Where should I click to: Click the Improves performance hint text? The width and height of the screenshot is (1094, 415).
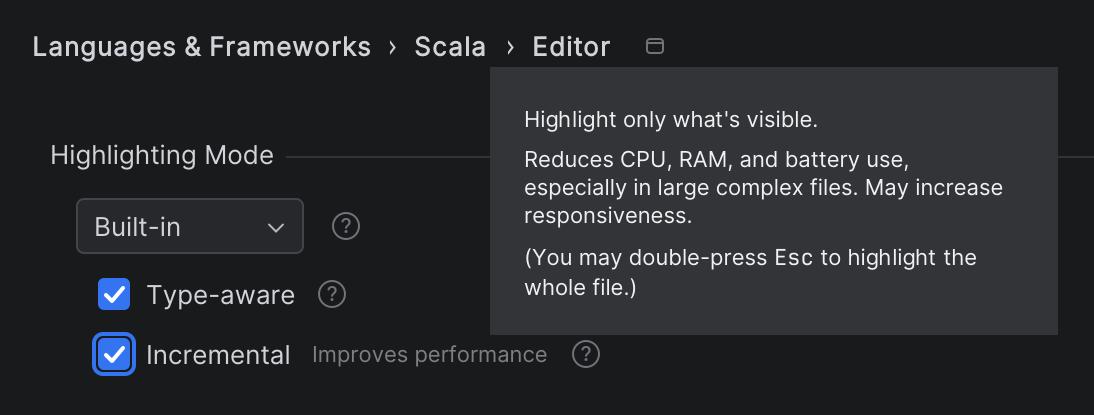point(429,355)
